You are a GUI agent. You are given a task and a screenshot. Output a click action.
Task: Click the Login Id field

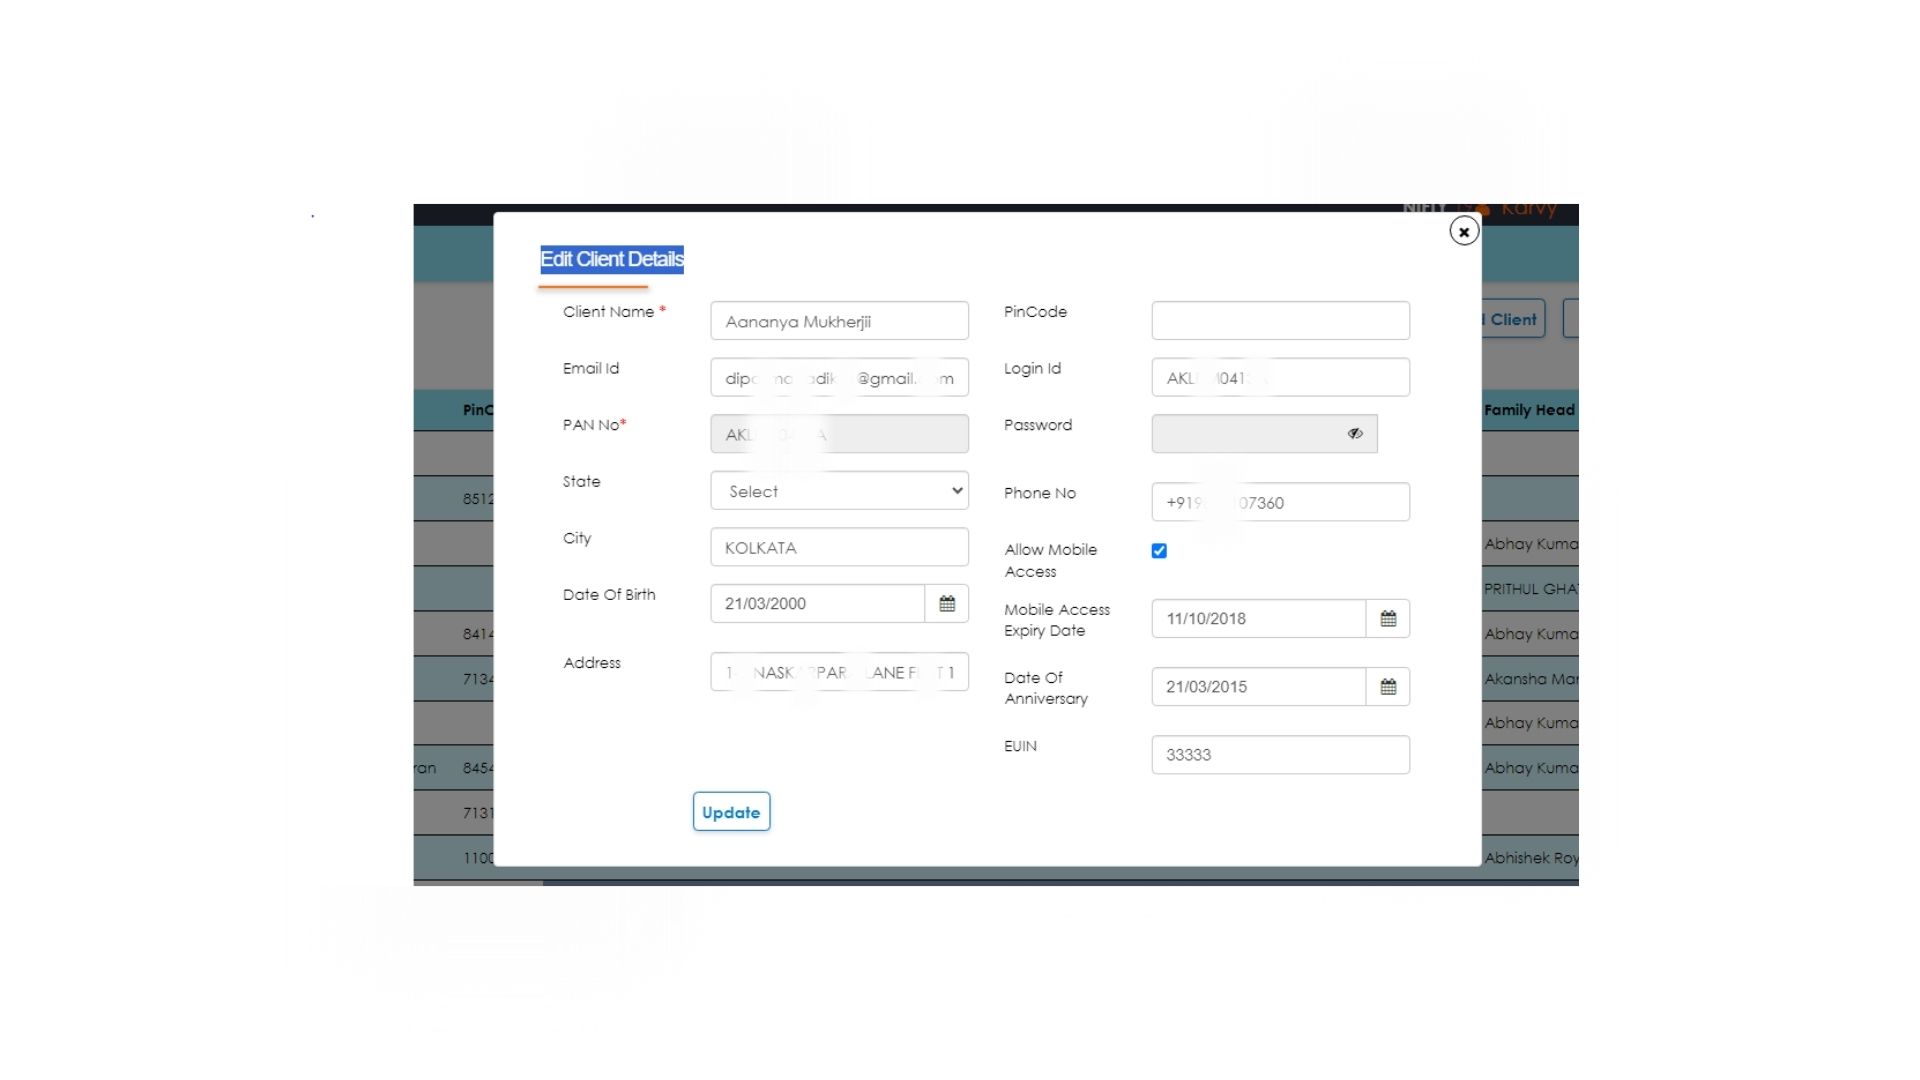pyautogui.click(x=1281, y=378)
